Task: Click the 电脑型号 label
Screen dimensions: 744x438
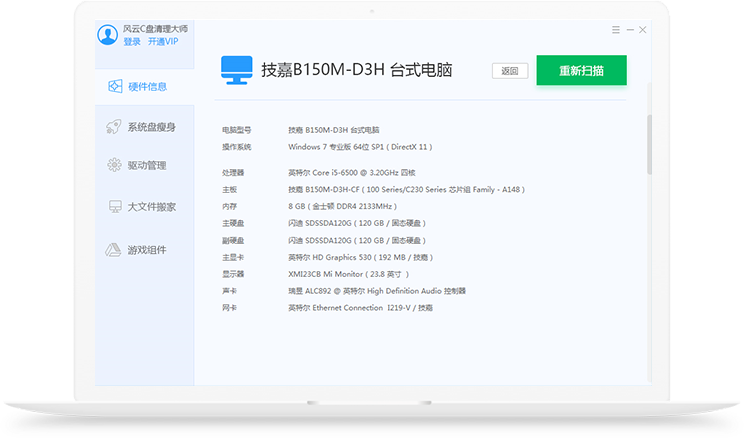Action: pos(237,130)
